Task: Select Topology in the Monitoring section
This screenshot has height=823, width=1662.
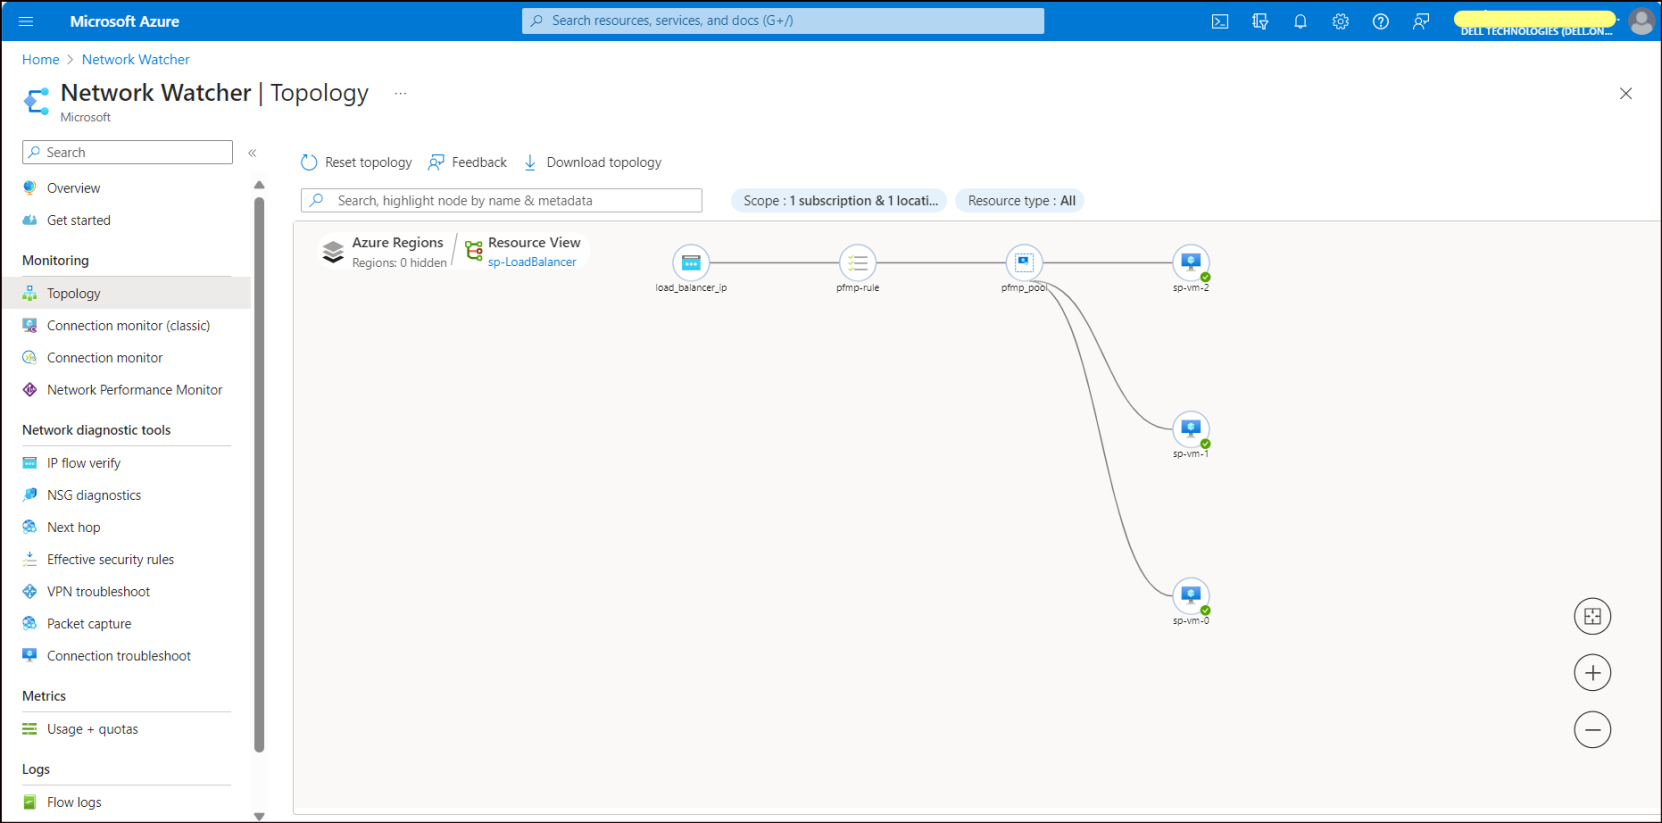Action: click(126, 293)
